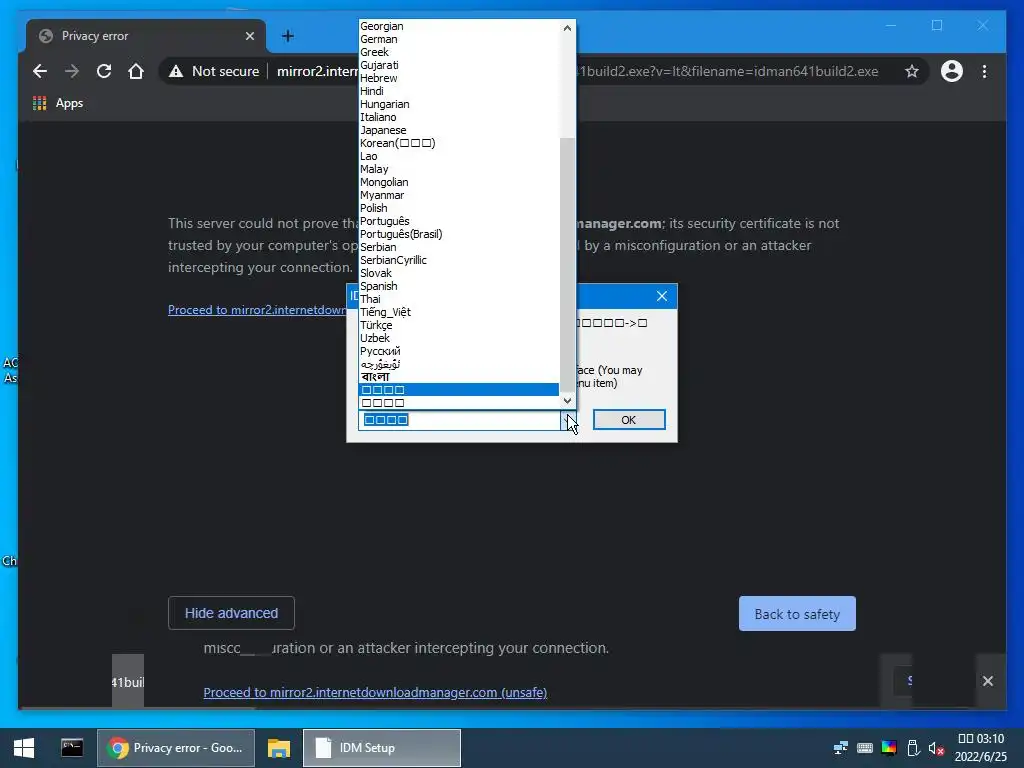Click the language combo box dropdown arrow
Viewport: 1024px width, 768px height.
coord(568,420)
